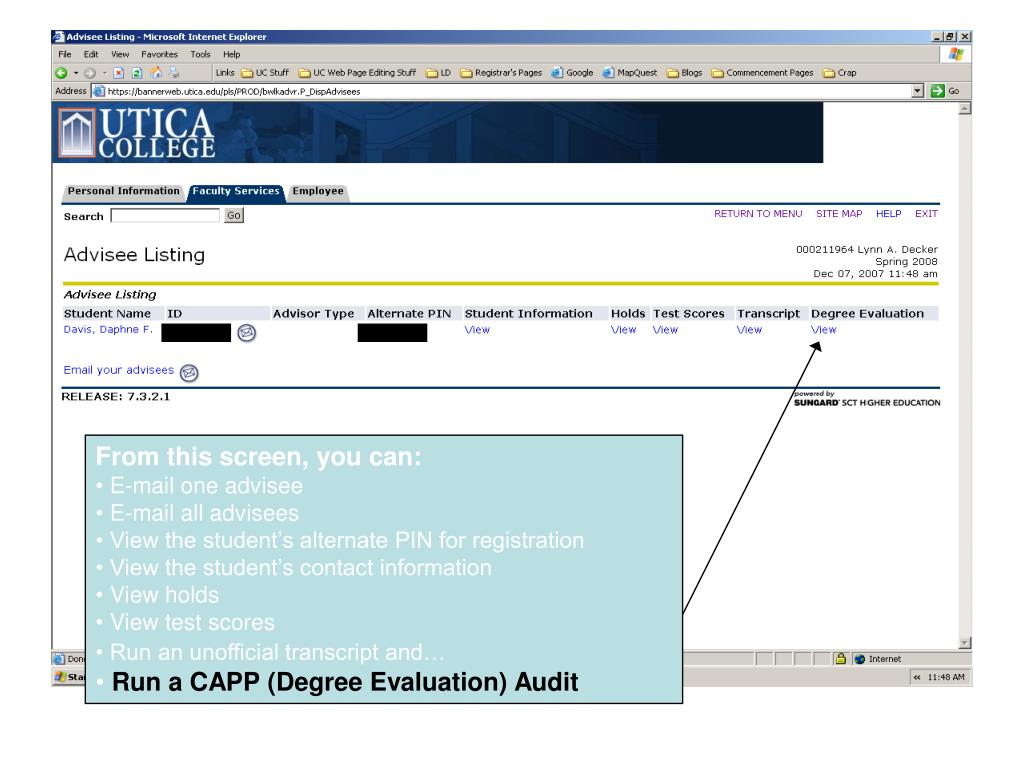Click View under Student Information
This screenshot has width=1024, height=768.
477,330
